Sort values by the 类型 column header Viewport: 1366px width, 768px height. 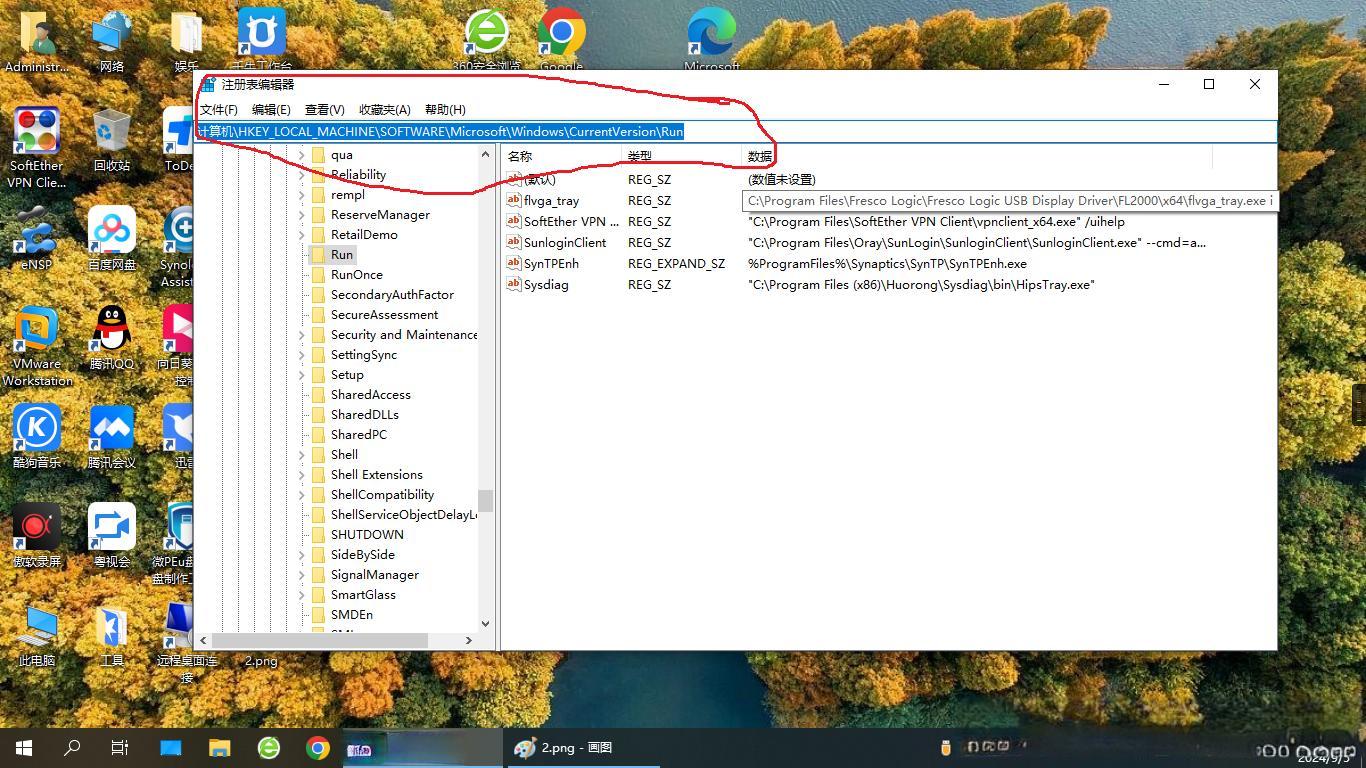(682, 157)
